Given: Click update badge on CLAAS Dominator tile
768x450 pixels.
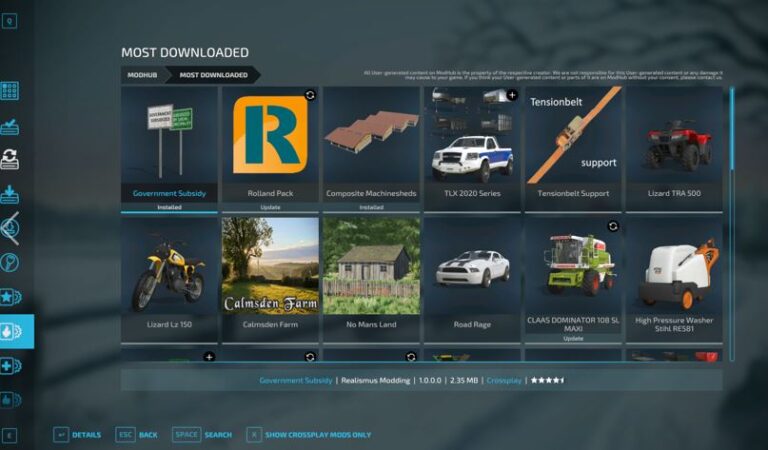Looking at the screenshot, I should (613, 226).
